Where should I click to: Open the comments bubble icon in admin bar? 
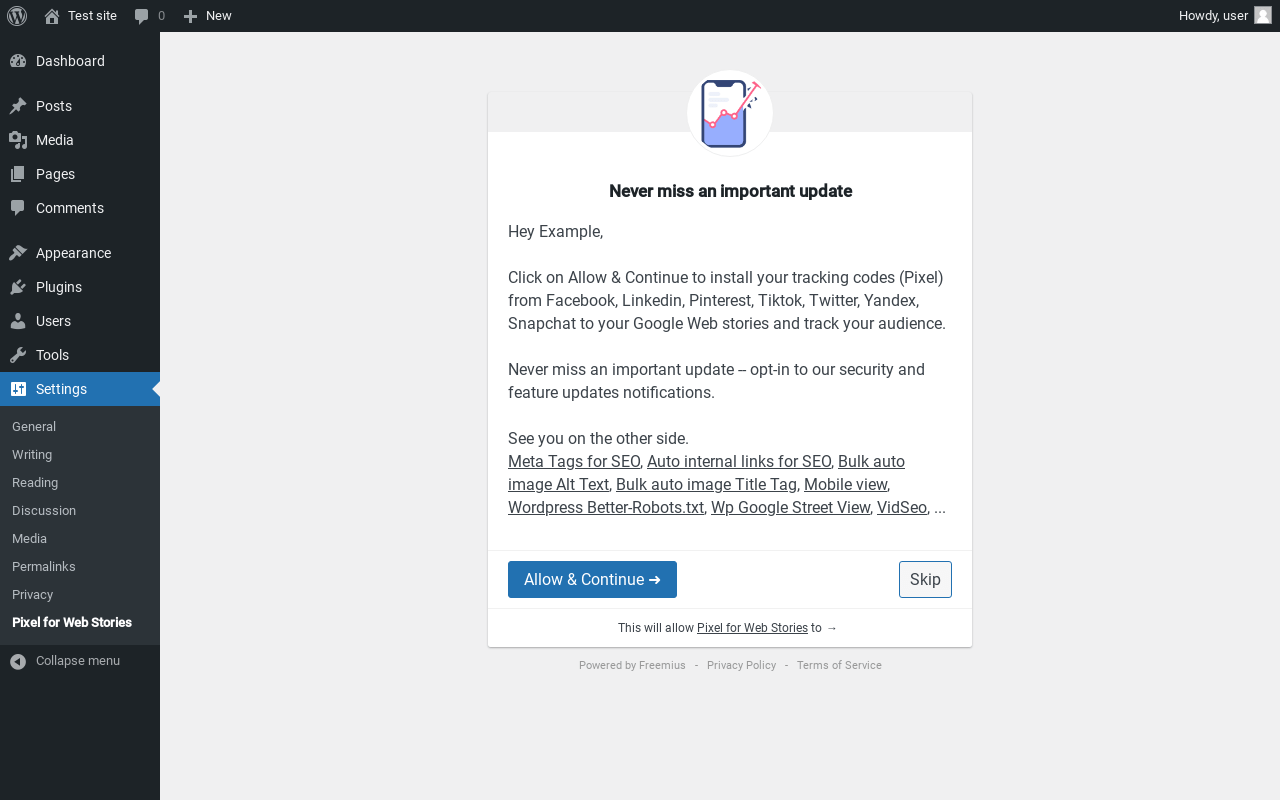coord(142,16)
